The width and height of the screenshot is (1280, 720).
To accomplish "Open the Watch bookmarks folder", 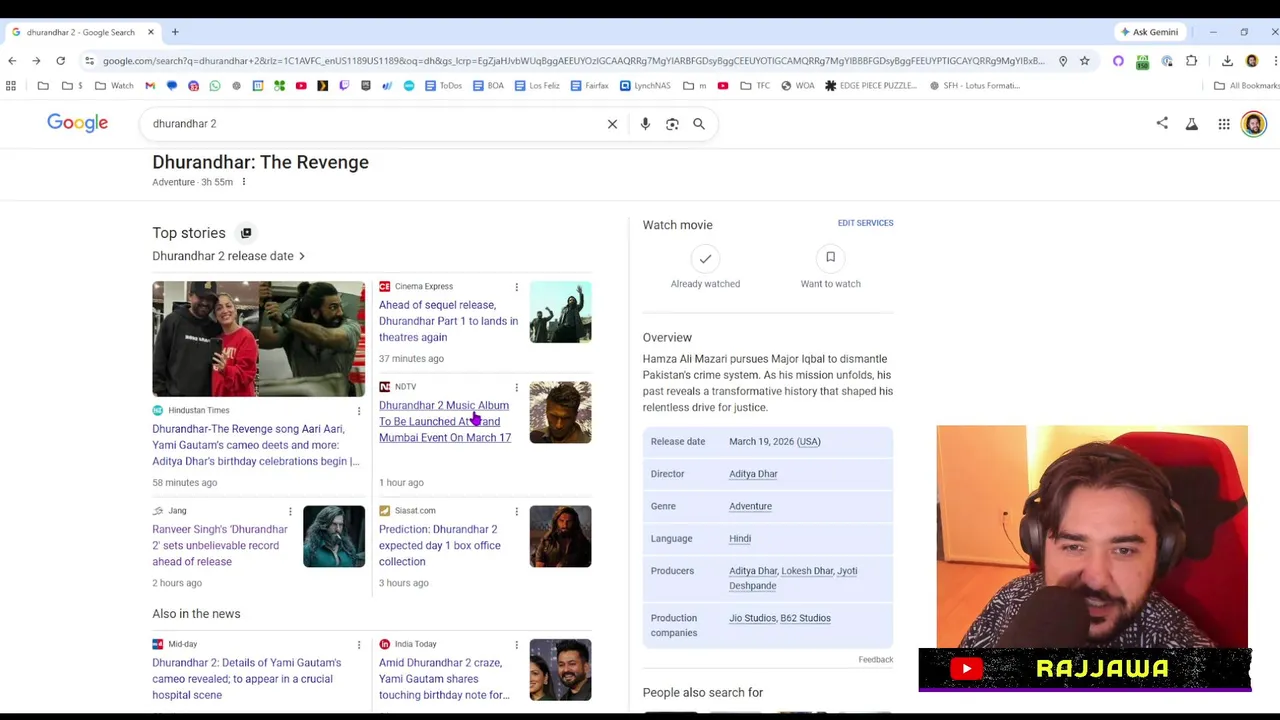I will 114,86.
